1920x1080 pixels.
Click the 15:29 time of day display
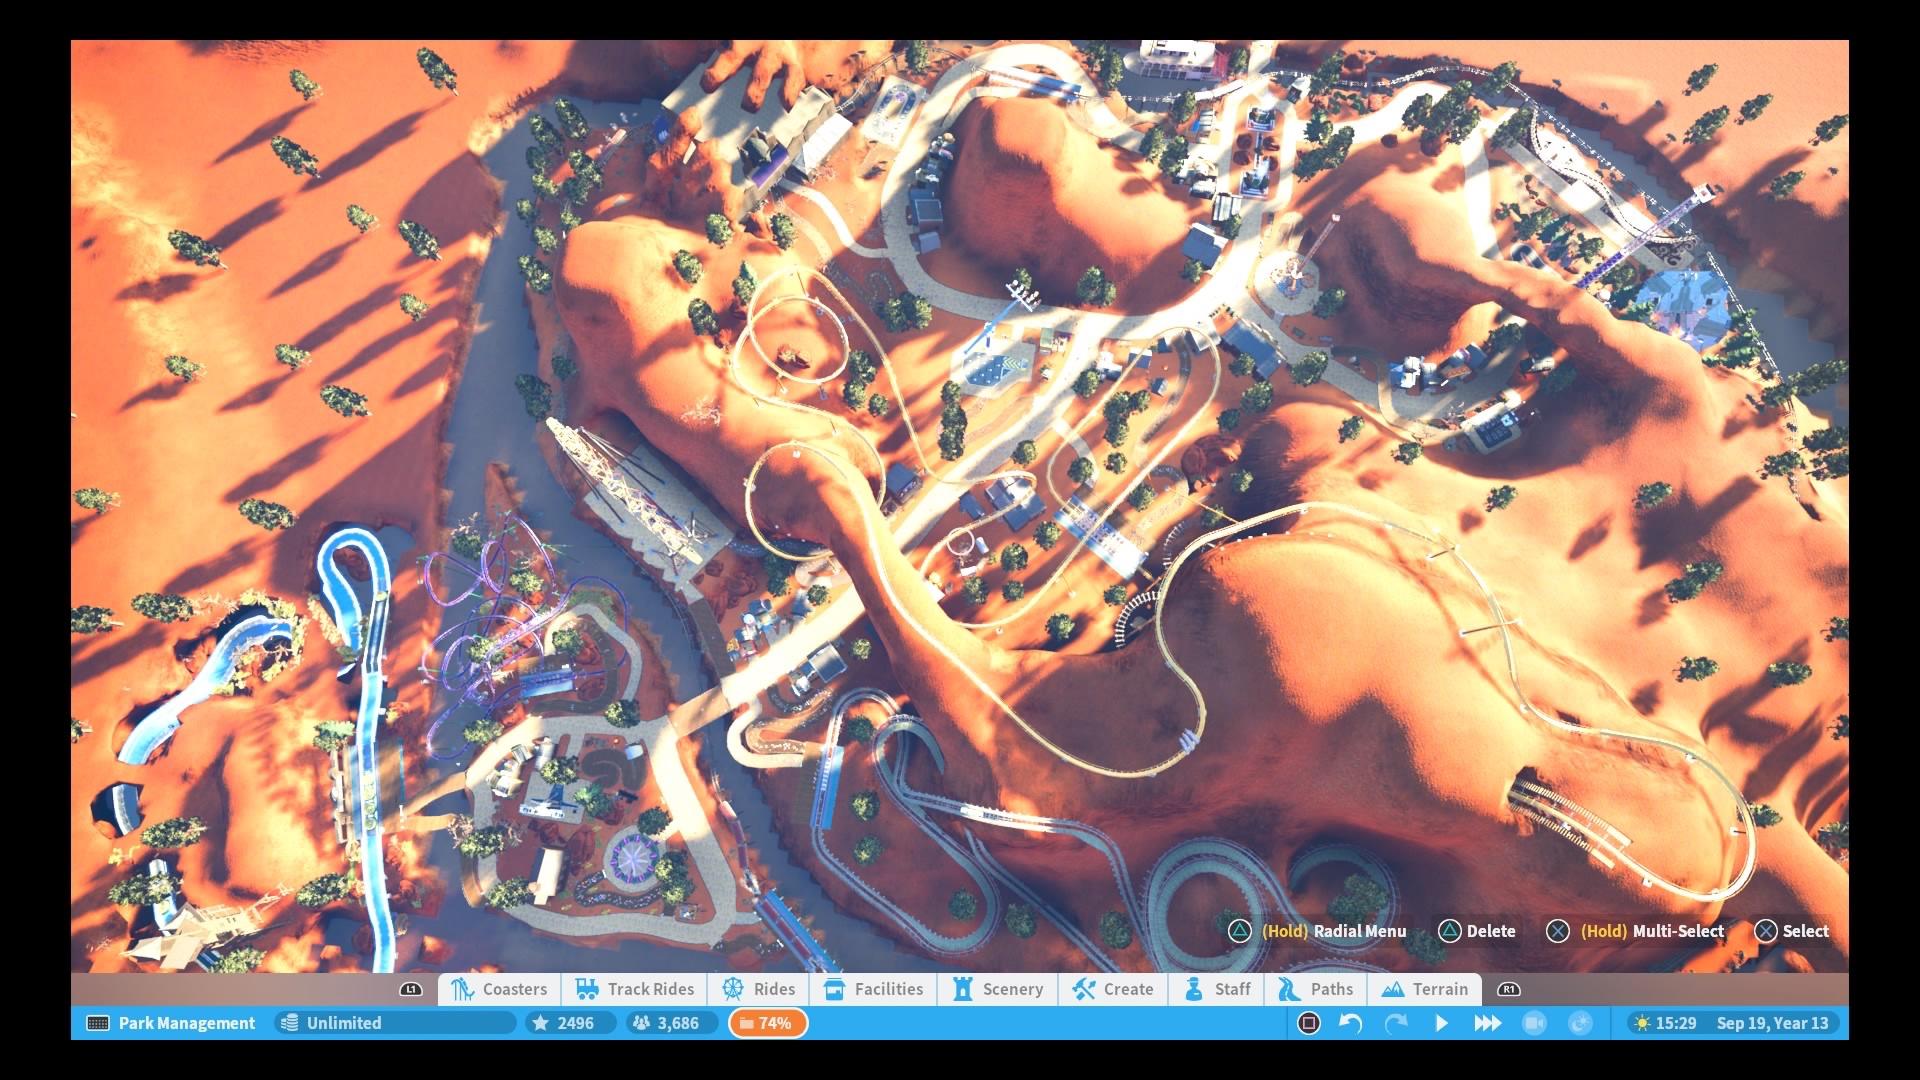tap(1665, 1023)
